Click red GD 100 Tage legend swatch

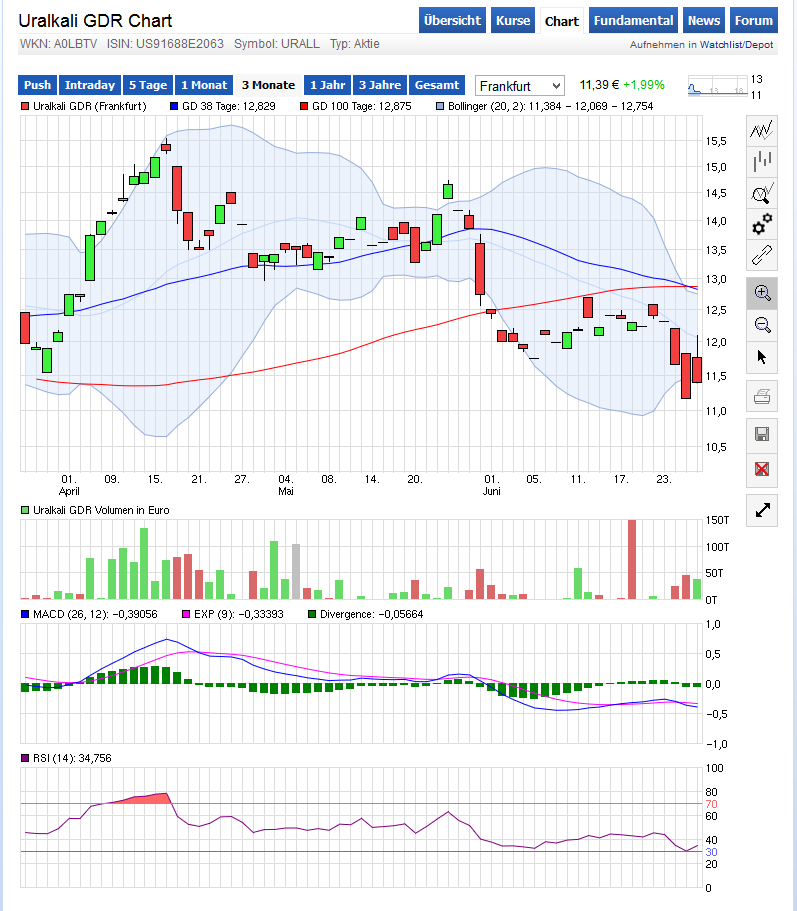tap(303, 106)
